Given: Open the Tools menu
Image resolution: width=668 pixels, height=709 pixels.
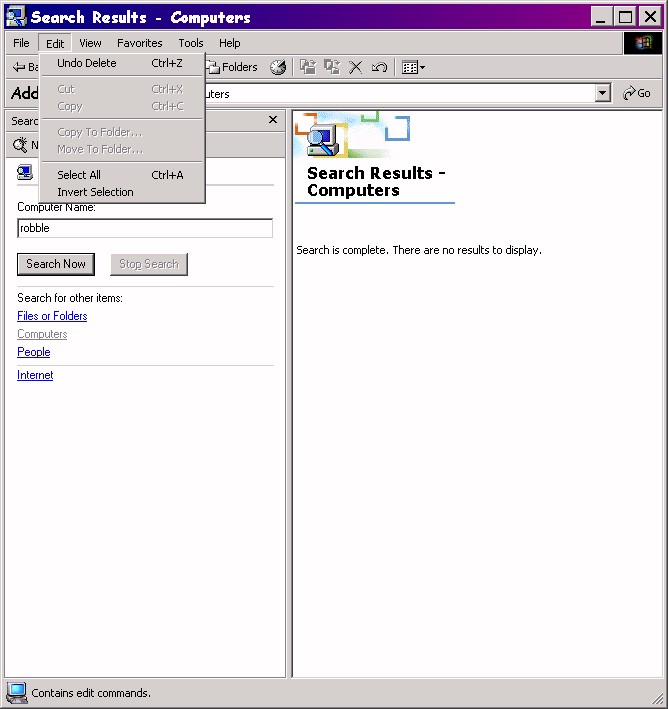Looking at the screenshot, I should (x=190, y=43).
